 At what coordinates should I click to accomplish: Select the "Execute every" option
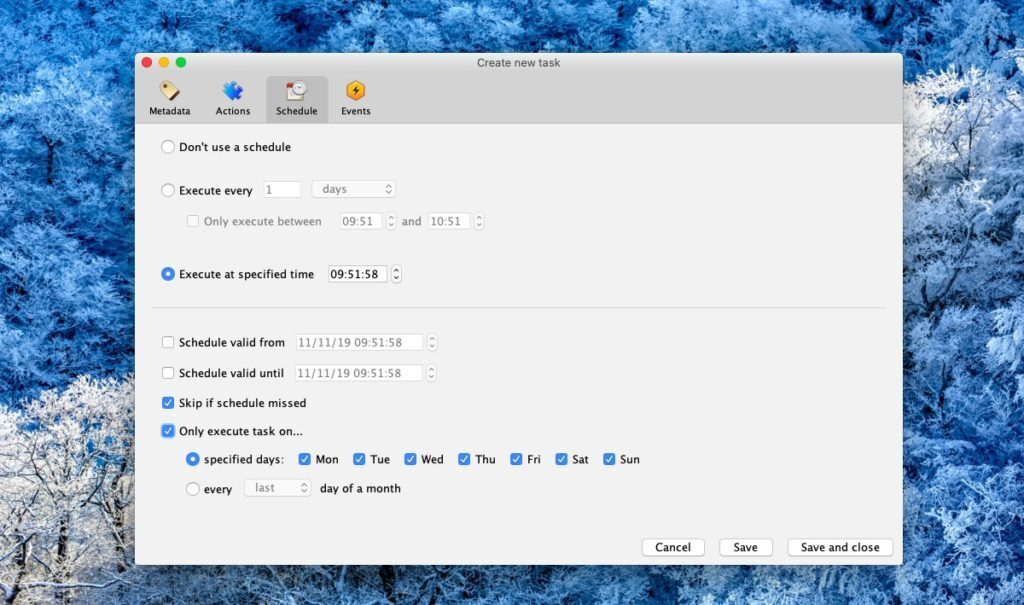tap(167, 189)
